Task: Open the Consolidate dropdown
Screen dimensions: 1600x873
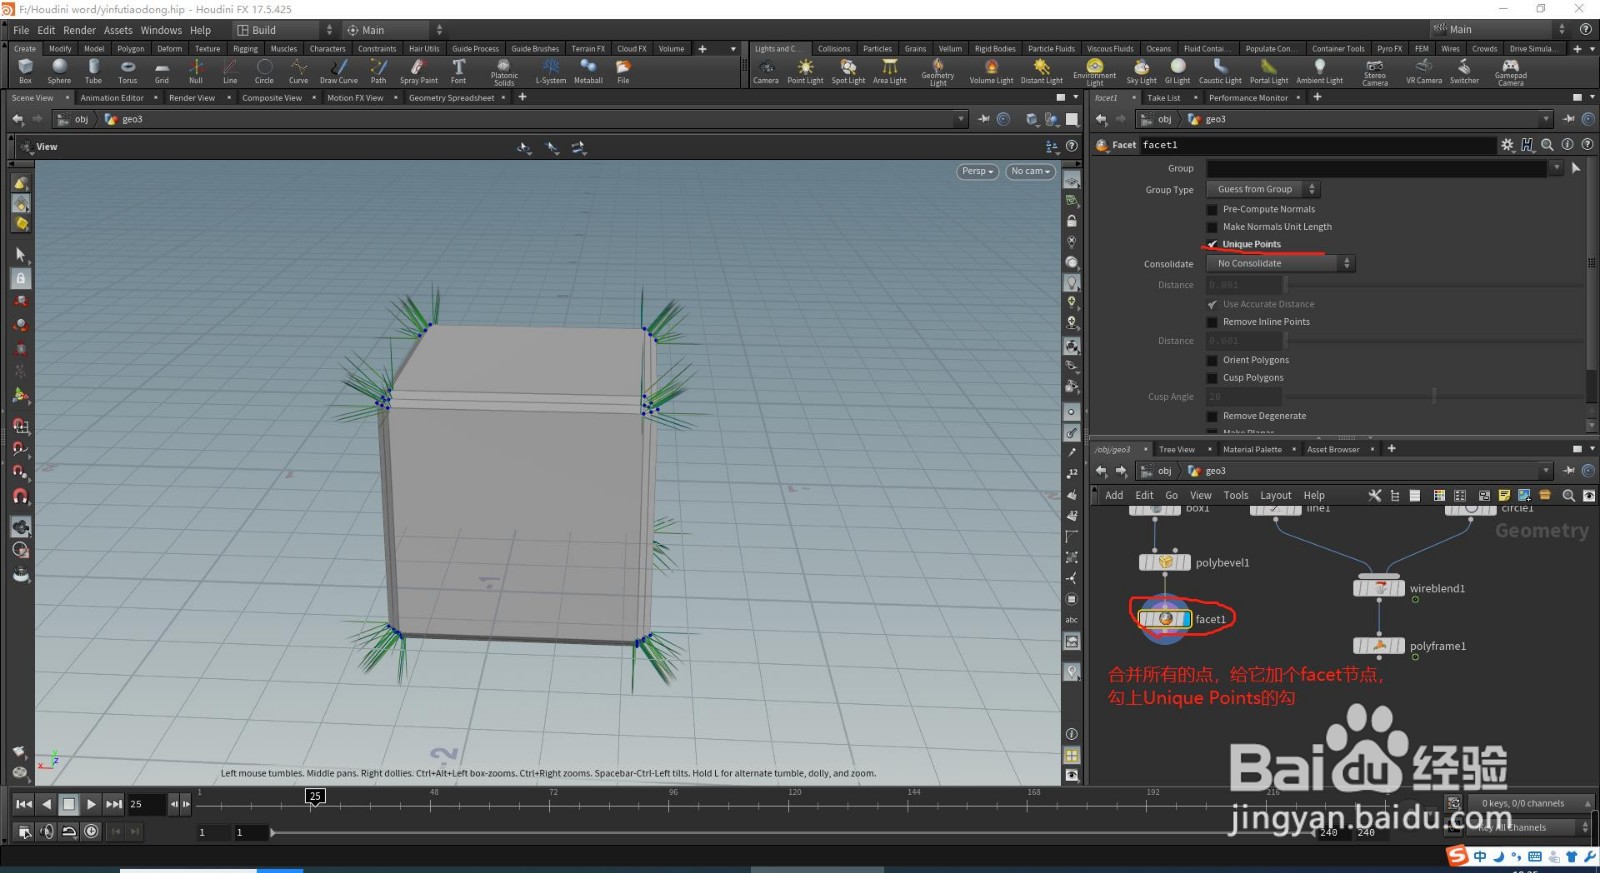Action: click(1280, 263)
